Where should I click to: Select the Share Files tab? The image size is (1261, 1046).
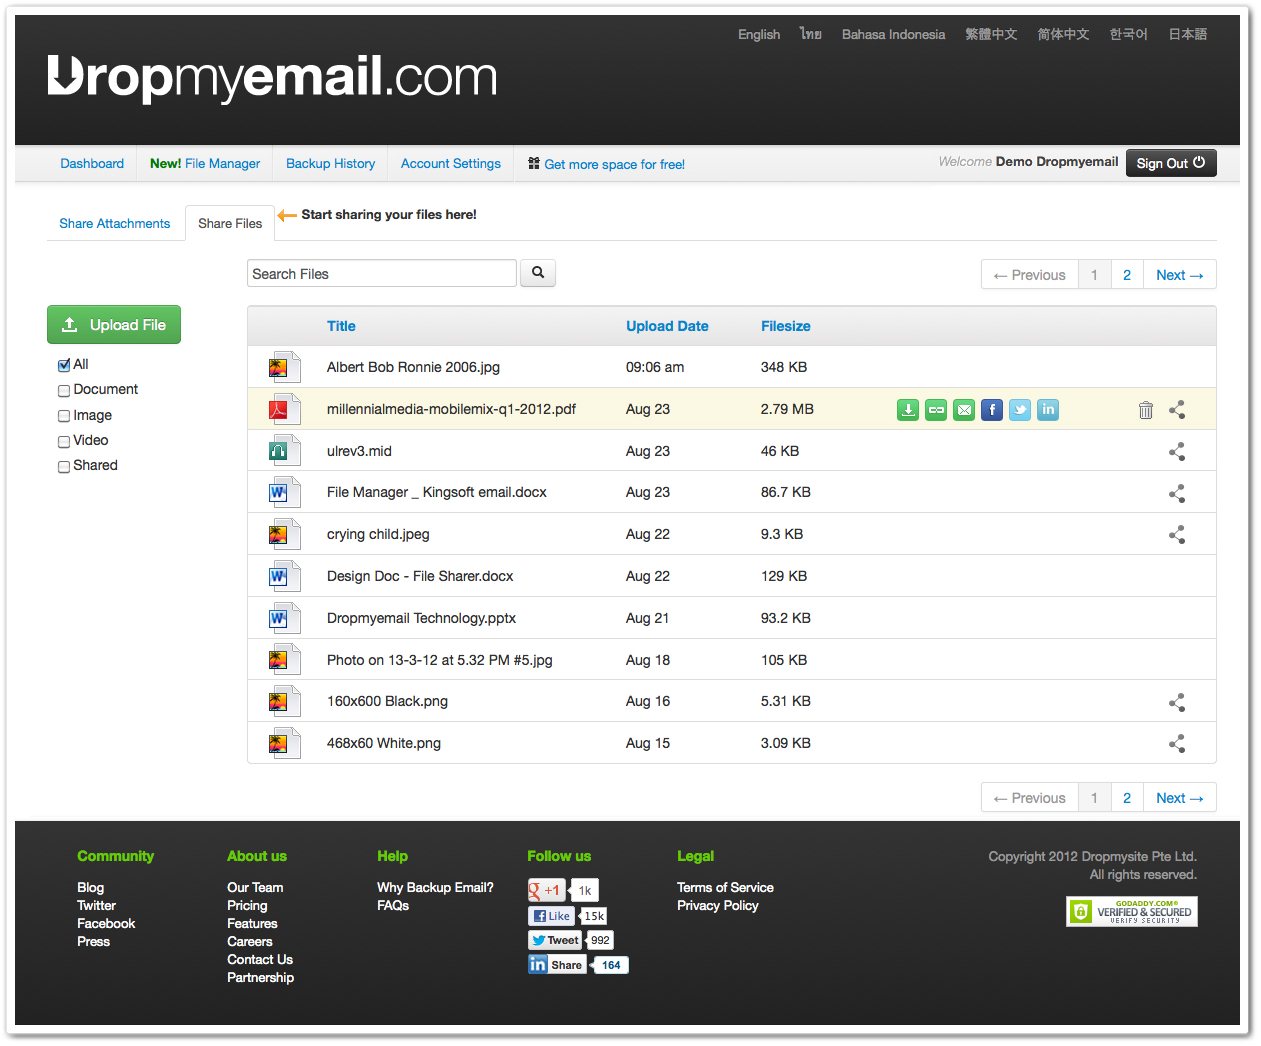pos(230,224)
